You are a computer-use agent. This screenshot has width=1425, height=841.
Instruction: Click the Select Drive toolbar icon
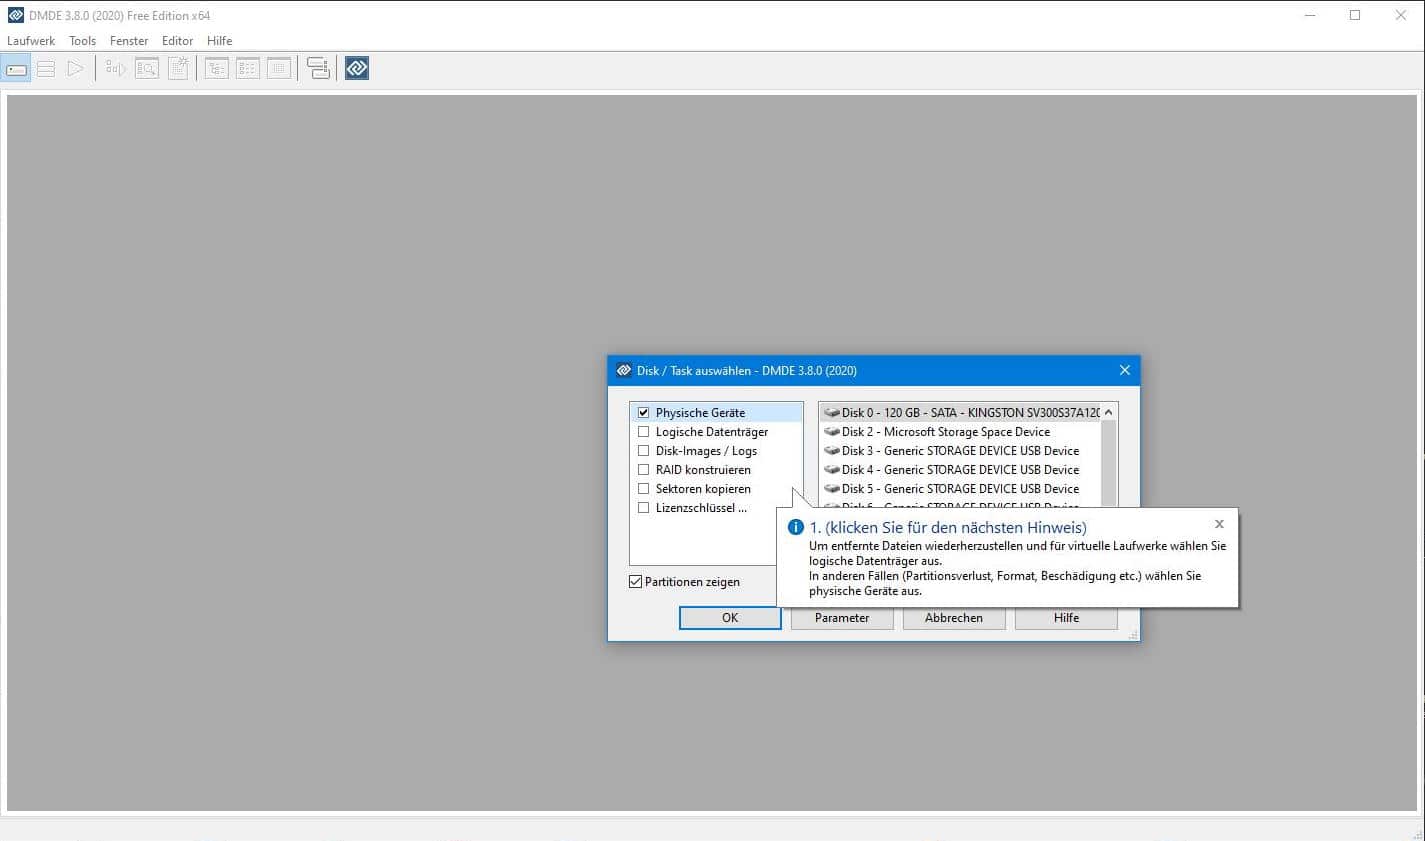tap(16, 69)
